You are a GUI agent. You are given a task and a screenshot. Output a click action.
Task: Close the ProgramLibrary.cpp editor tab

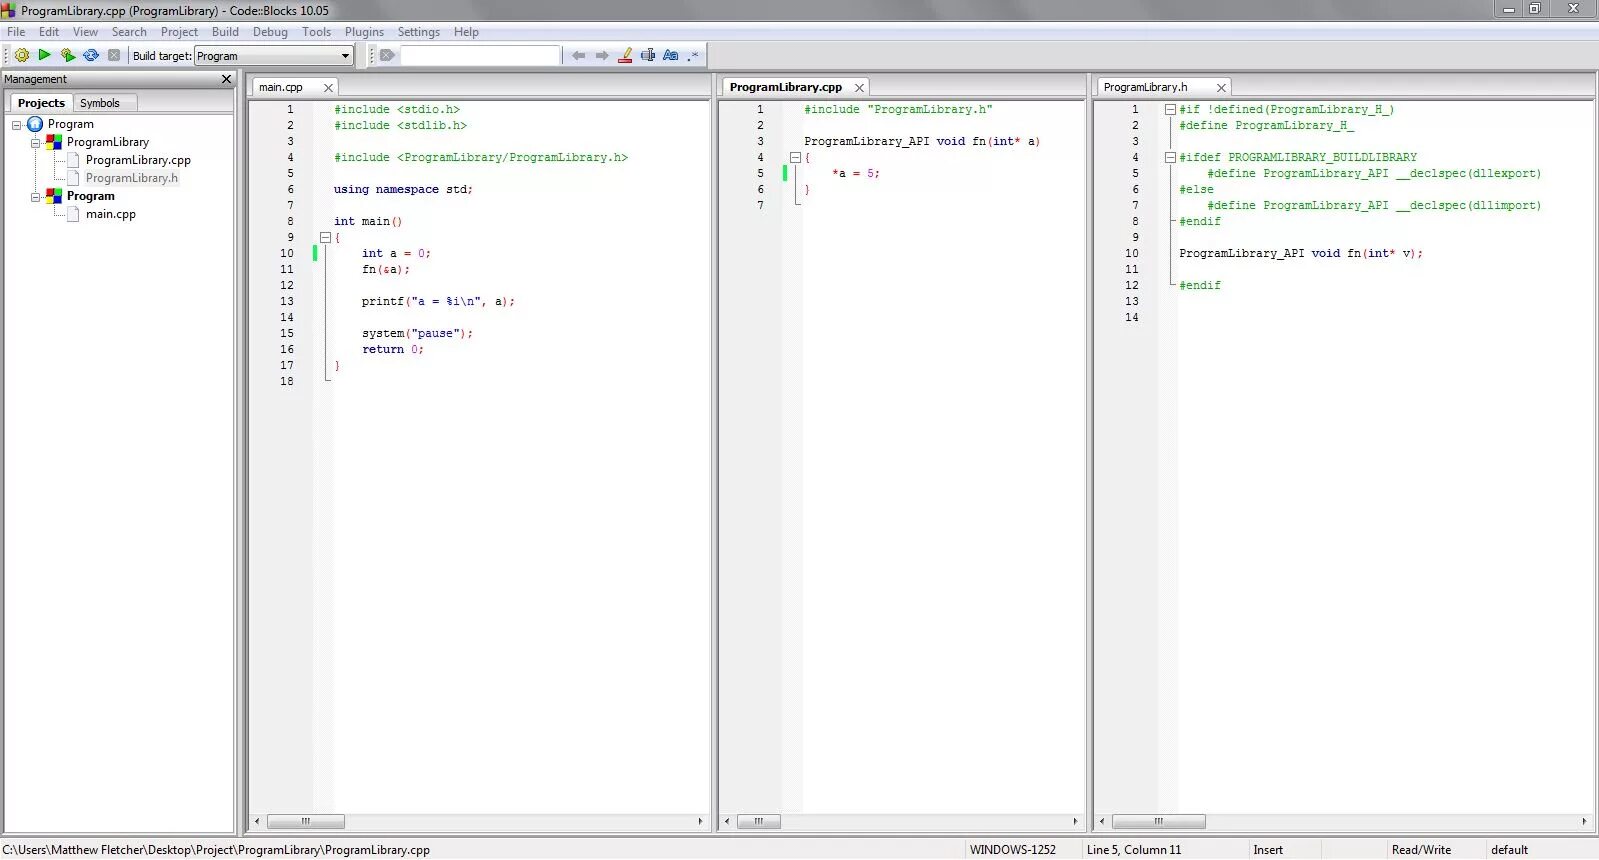click(859, 88)
